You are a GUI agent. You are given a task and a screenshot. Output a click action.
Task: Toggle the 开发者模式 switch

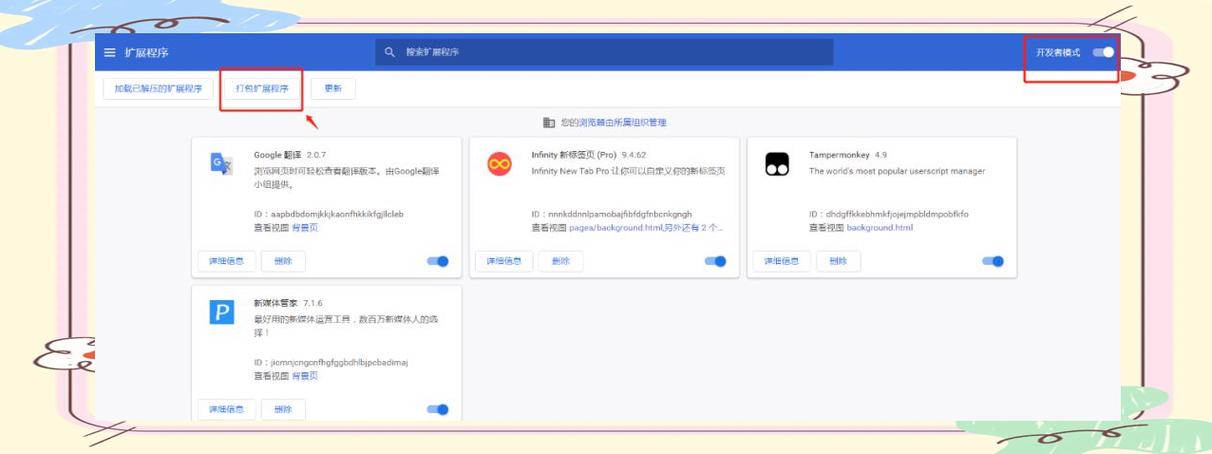tap(1103, 52)
